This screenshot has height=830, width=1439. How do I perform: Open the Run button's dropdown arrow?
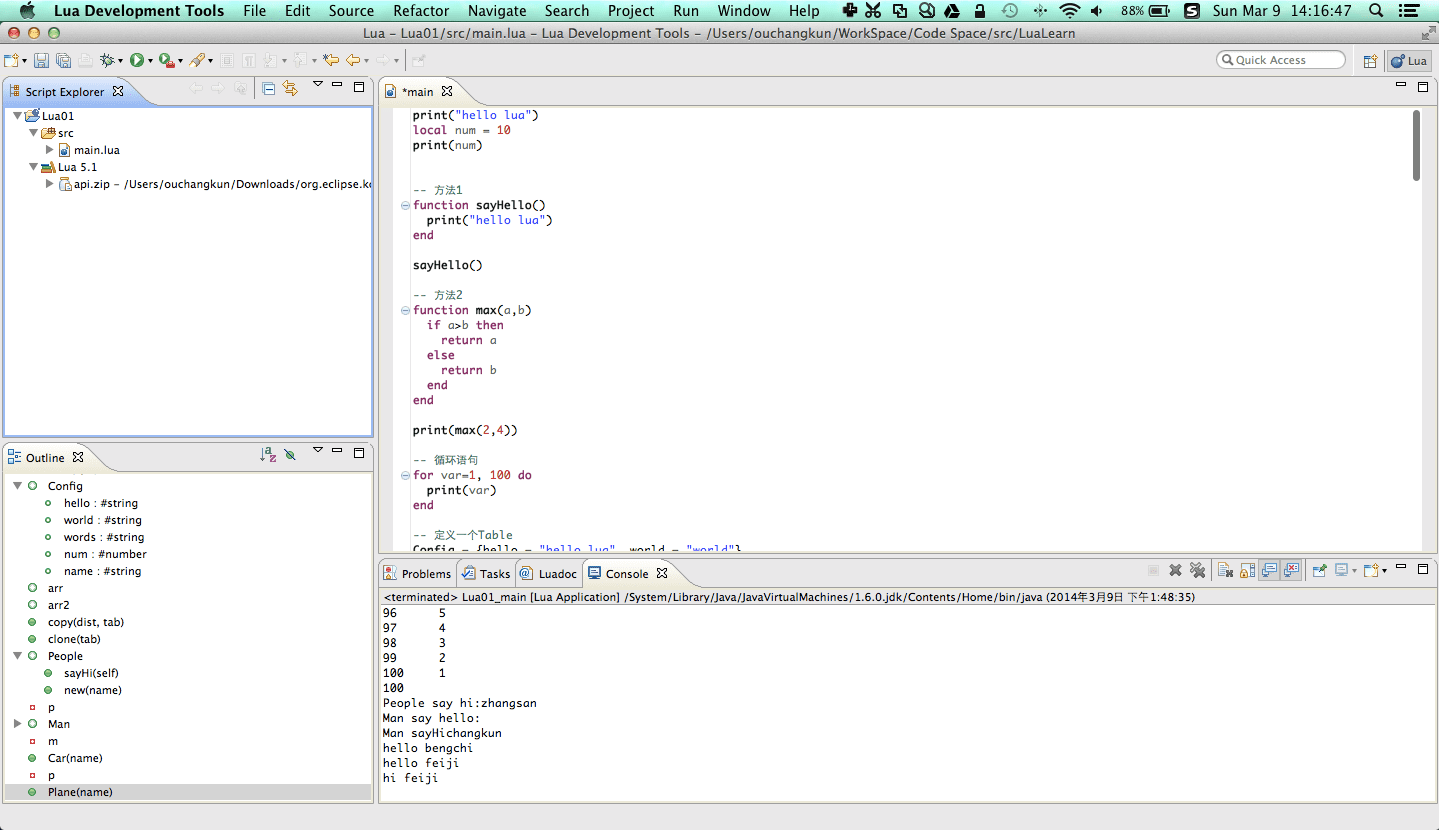(151, 62)
